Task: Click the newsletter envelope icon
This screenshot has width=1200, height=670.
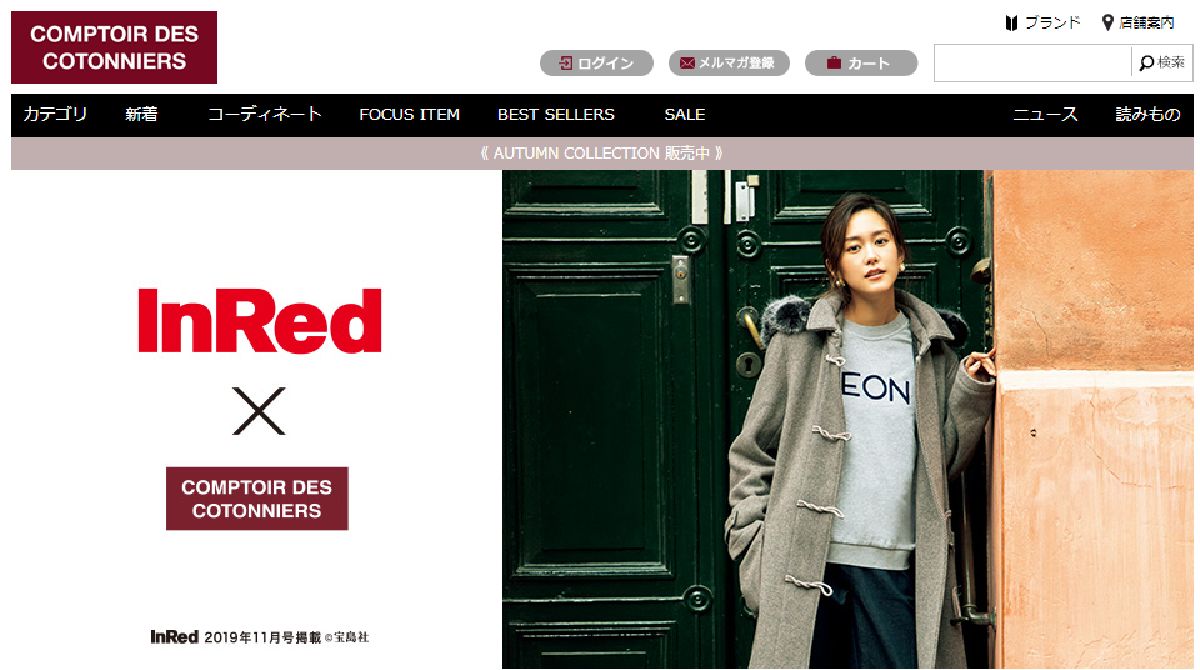Action: (687, 63)
